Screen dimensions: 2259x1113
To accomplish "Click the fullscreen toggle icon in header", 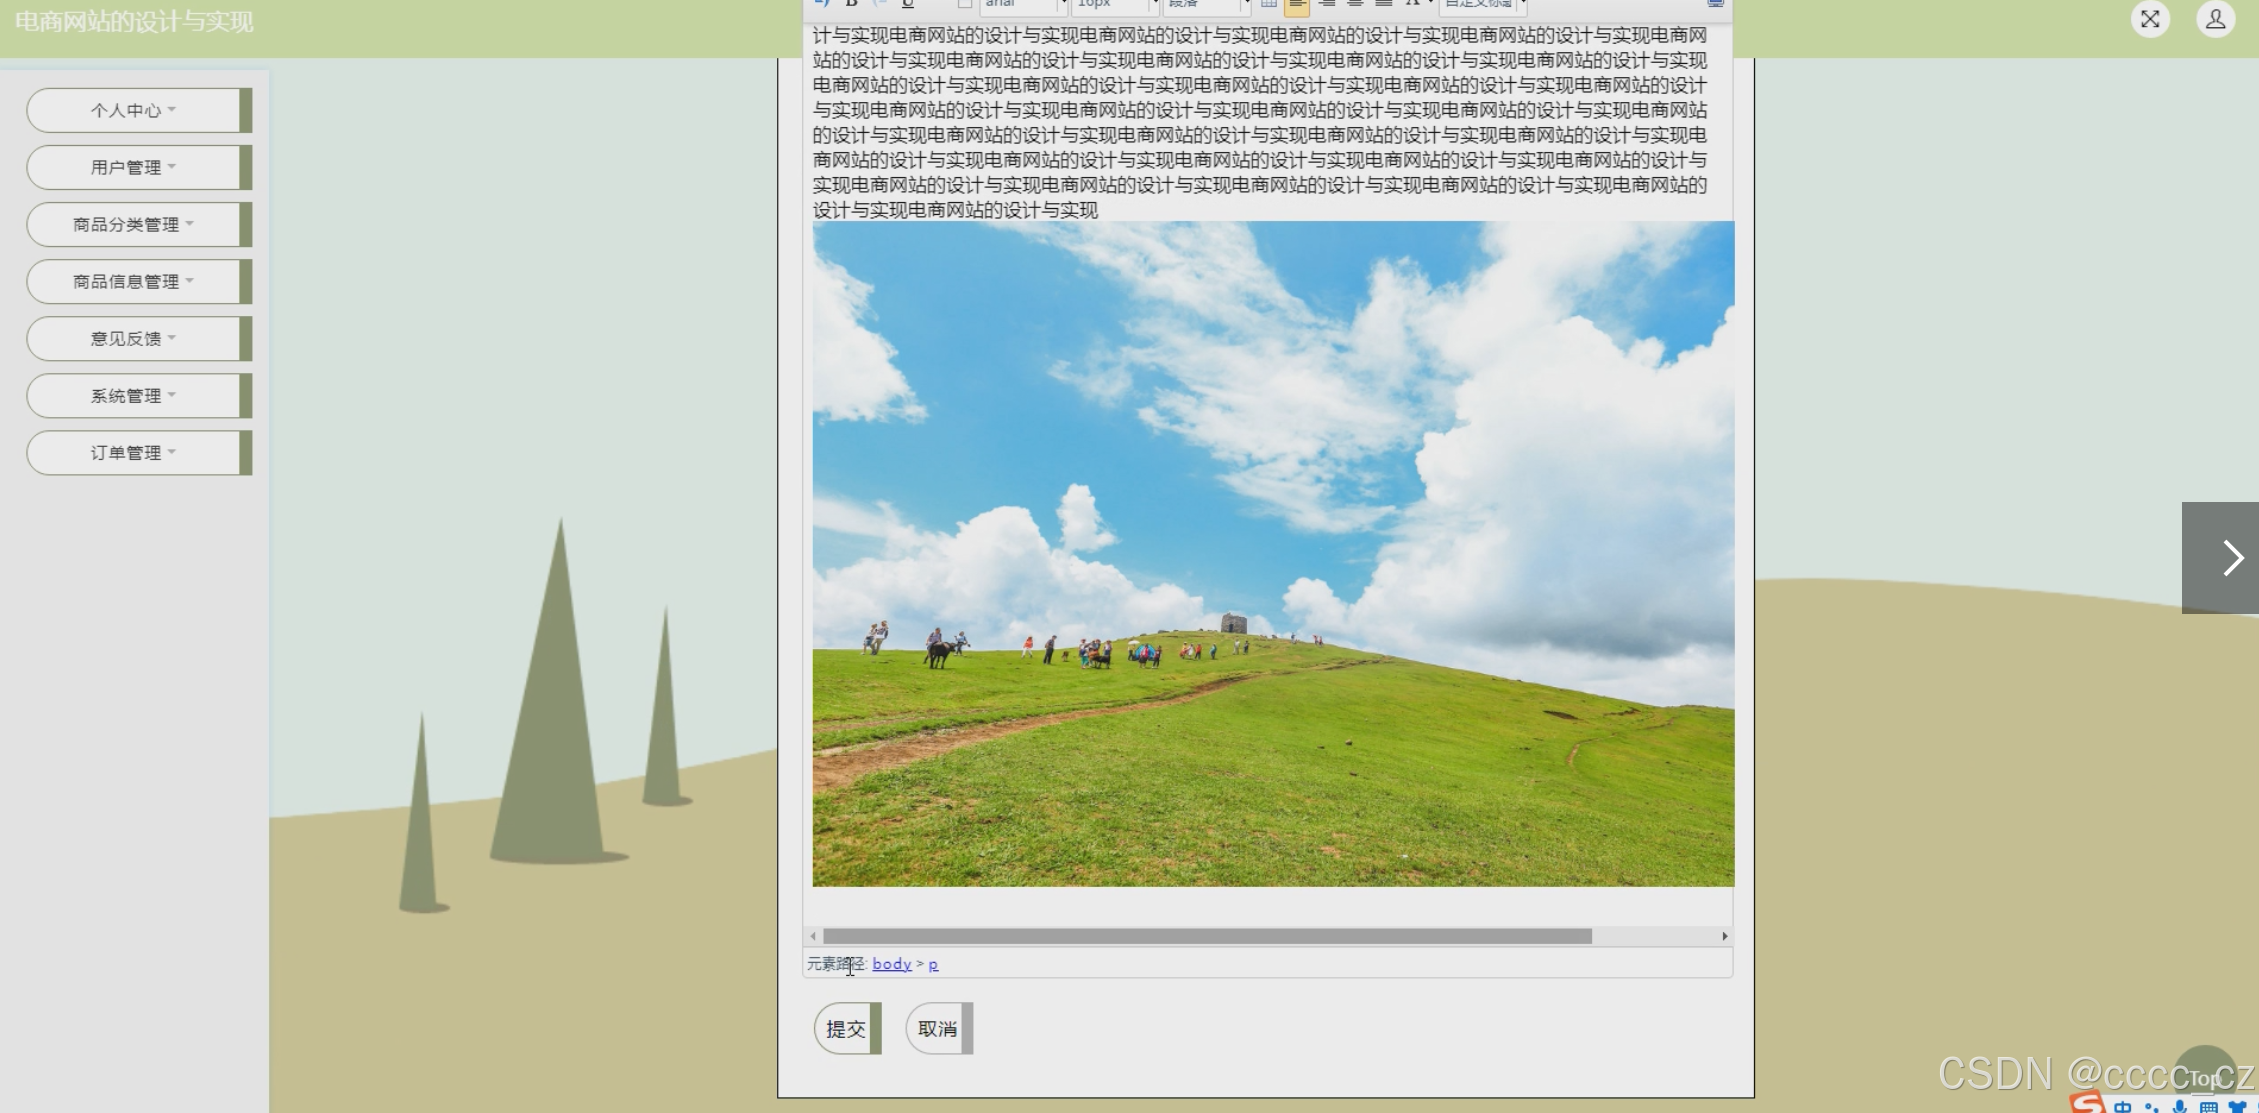I will pyautogui.click(x=2150, y=19).
